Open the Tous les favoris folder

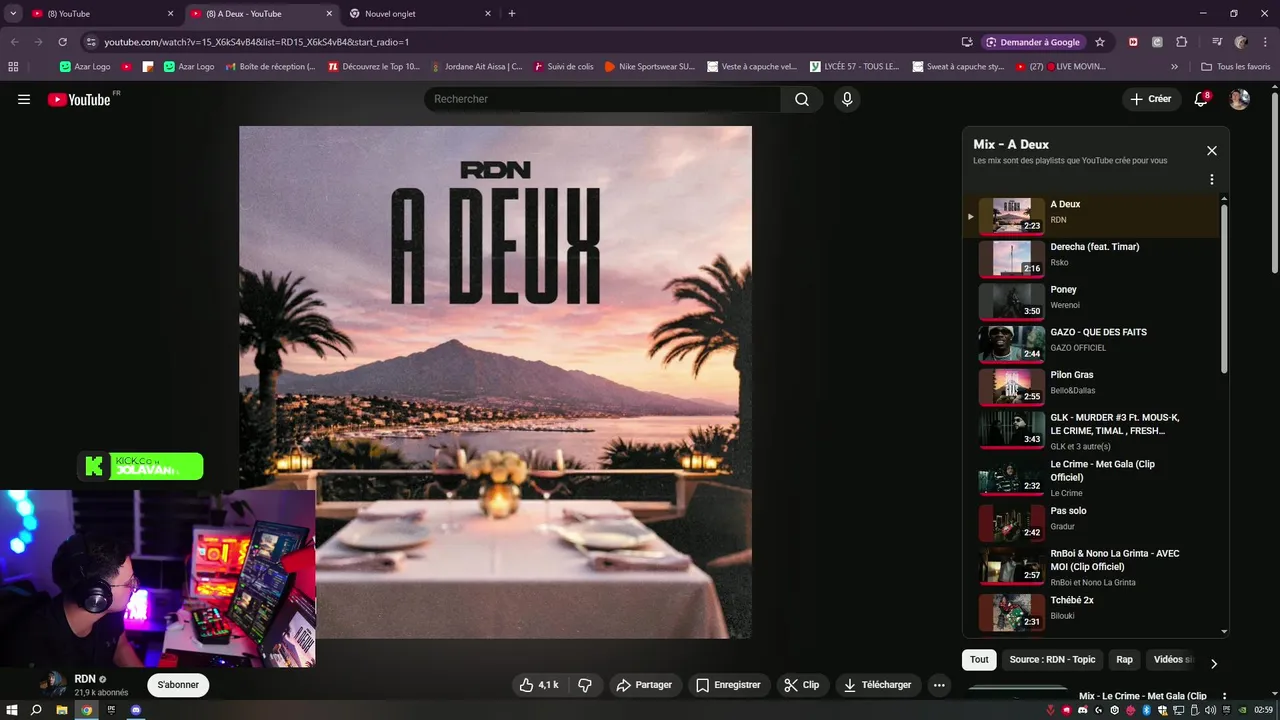[x=1235, y=67]
